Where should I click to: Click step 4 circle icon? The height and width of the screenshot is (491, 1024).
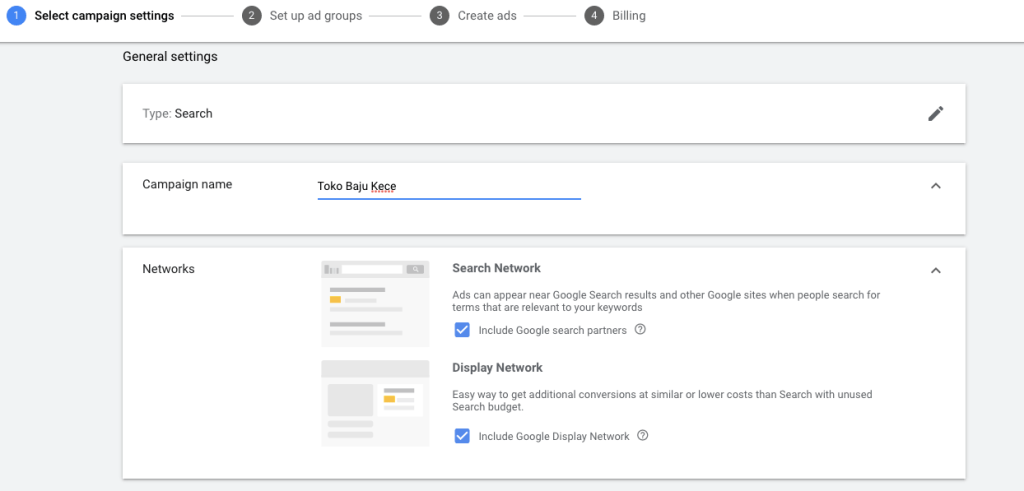pos(594,16)
